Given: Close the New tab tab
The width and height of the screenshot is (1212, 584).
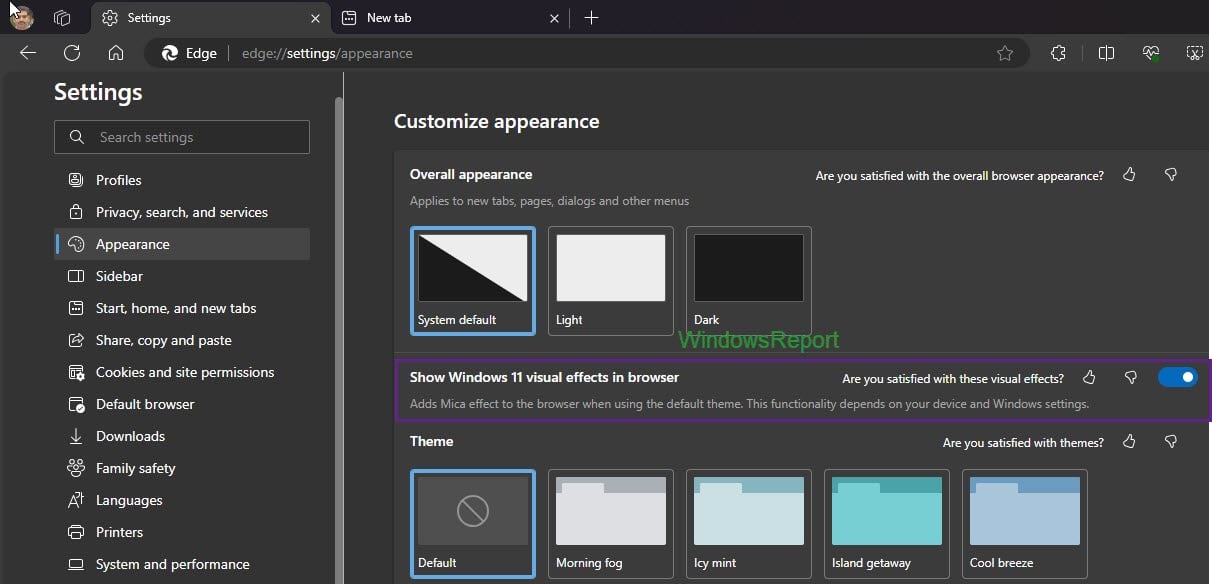Looking at the screenshot, I should 555,18.
